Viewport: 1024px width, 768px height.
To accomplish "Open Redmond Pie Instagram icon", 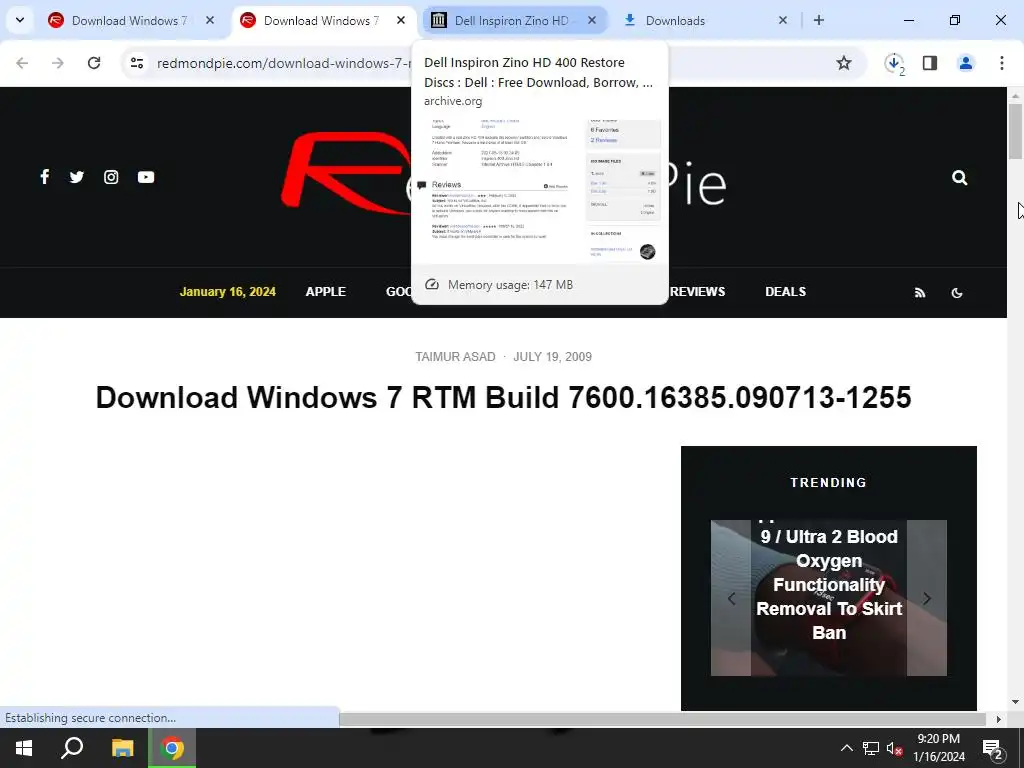I will (x=111, y=177).
